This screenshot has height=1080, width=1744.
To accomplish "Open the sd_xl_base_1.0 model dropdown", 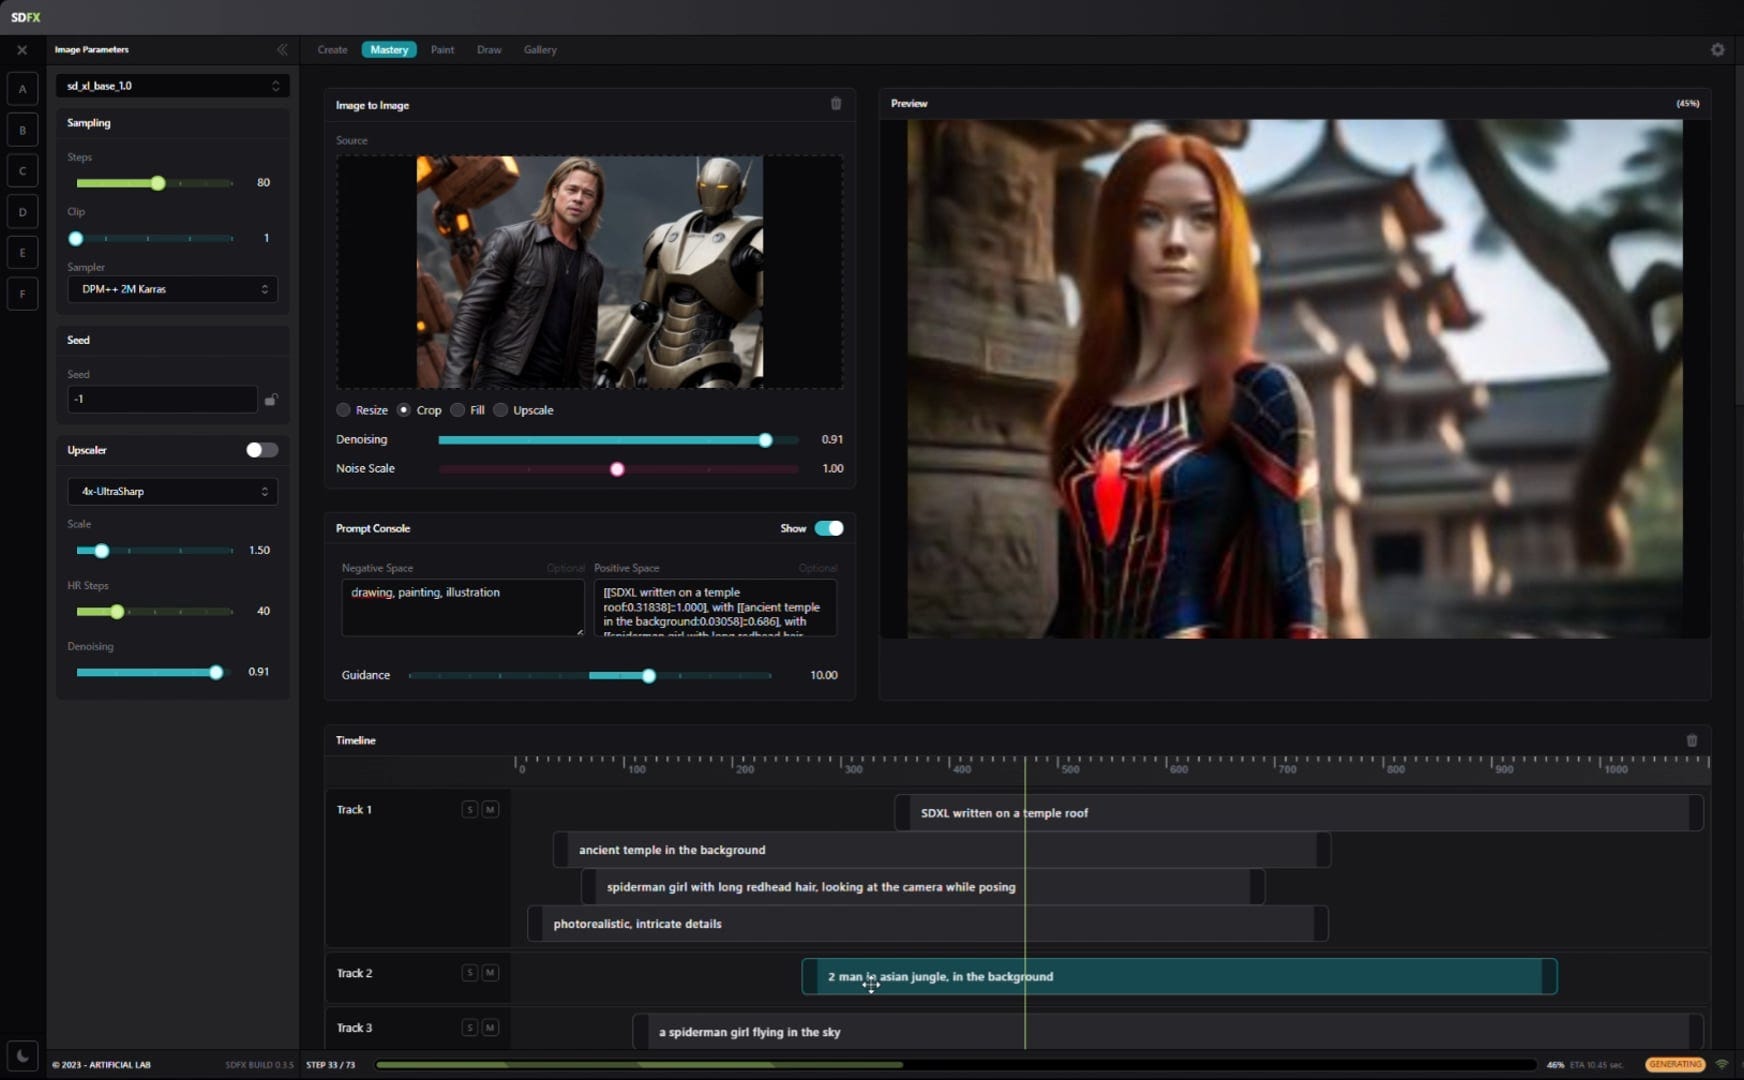I will click(x=173, y=86).
